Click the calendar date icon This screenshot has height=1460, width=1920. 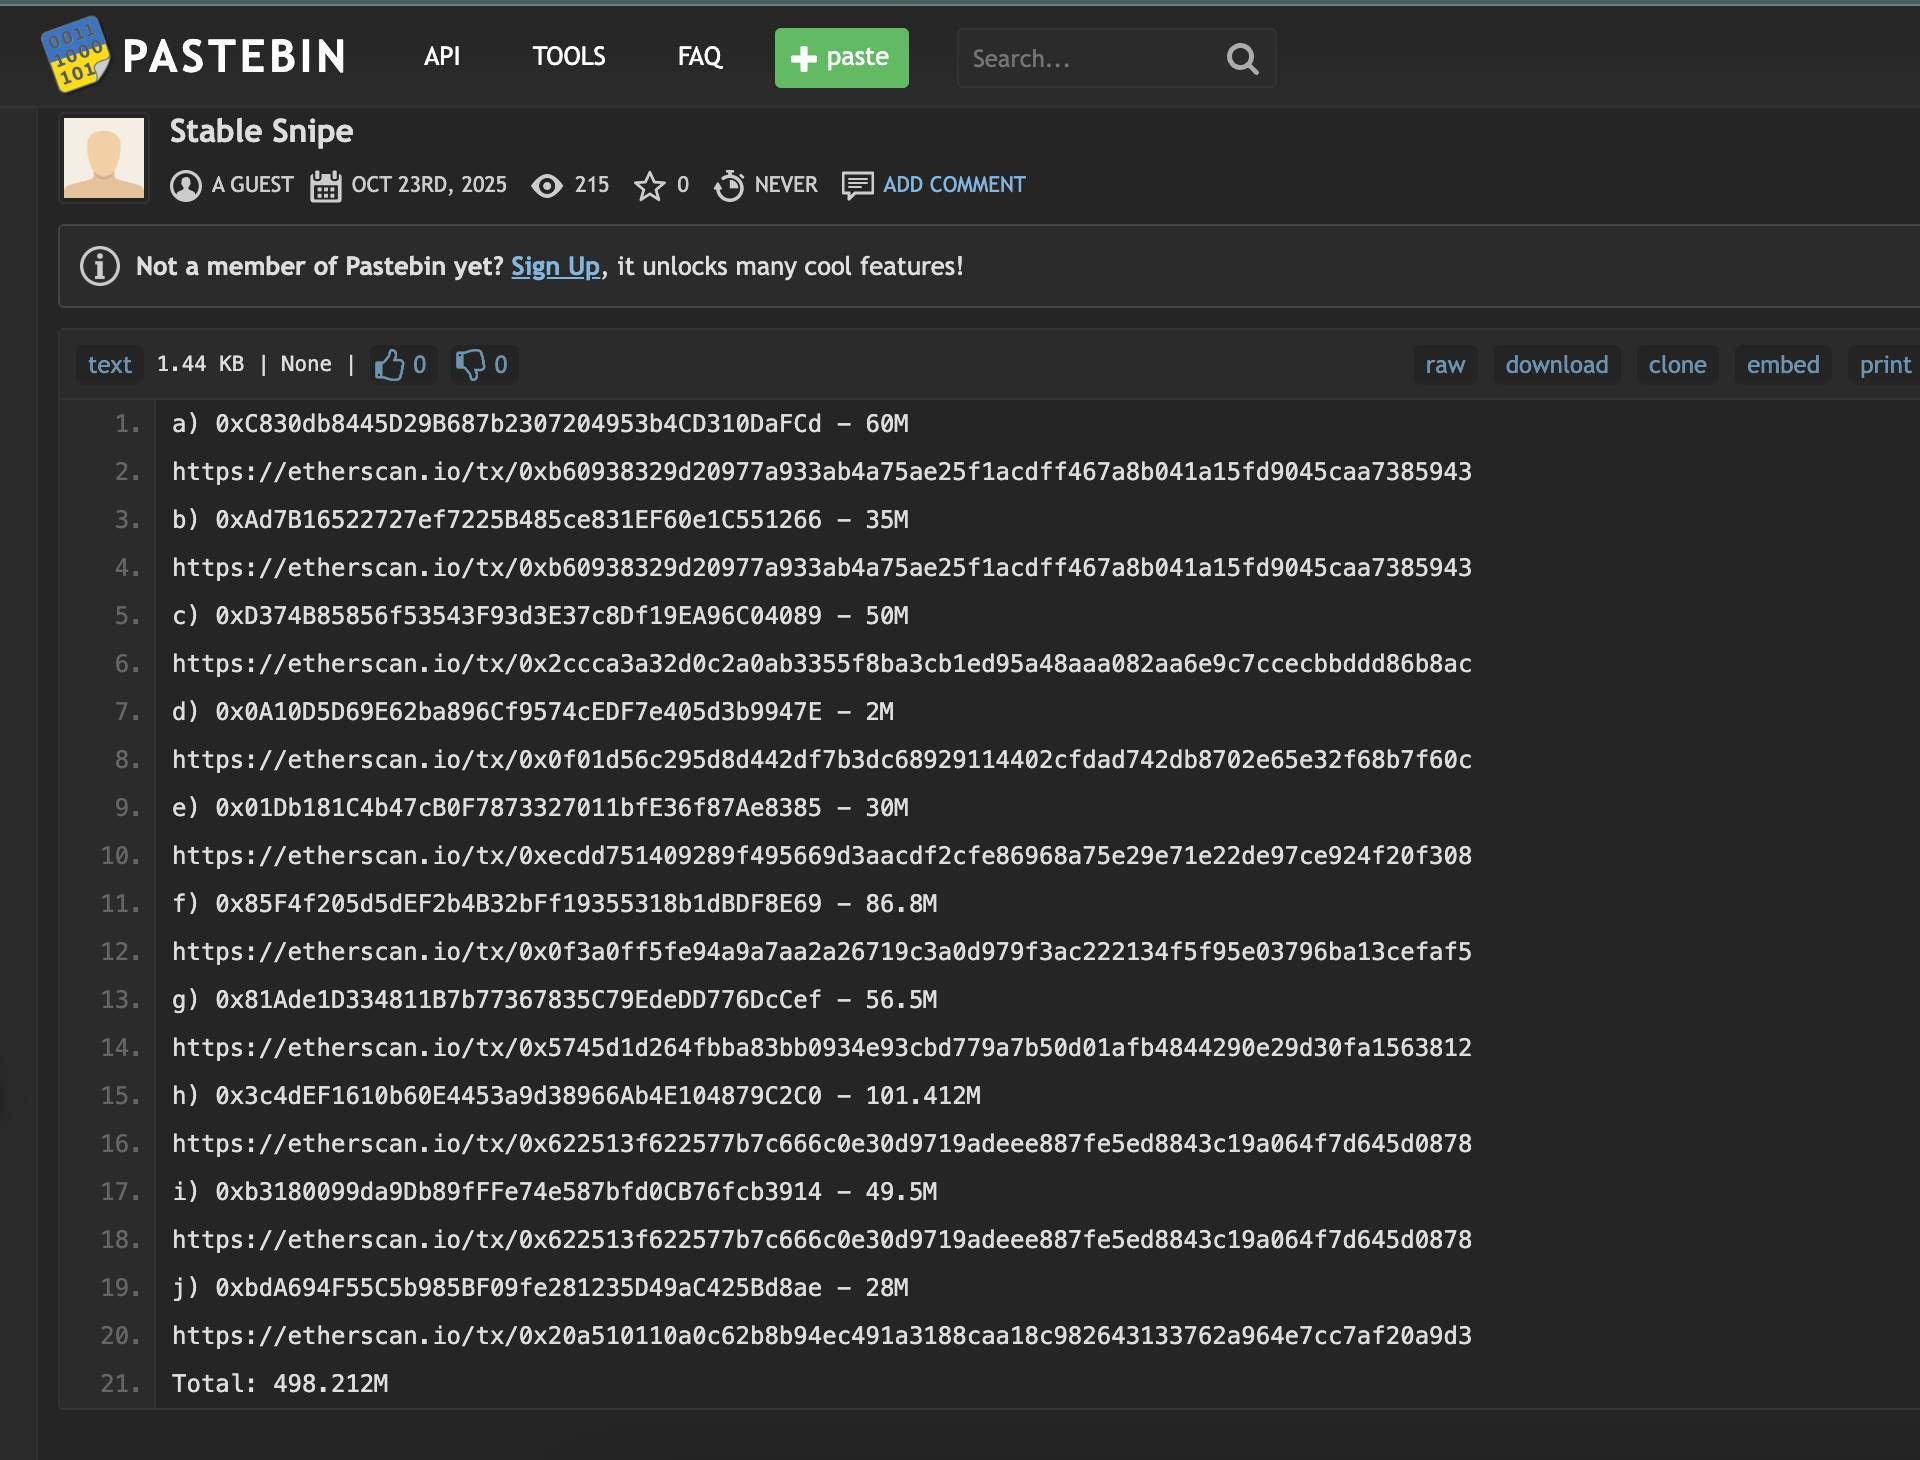(326, 186)
